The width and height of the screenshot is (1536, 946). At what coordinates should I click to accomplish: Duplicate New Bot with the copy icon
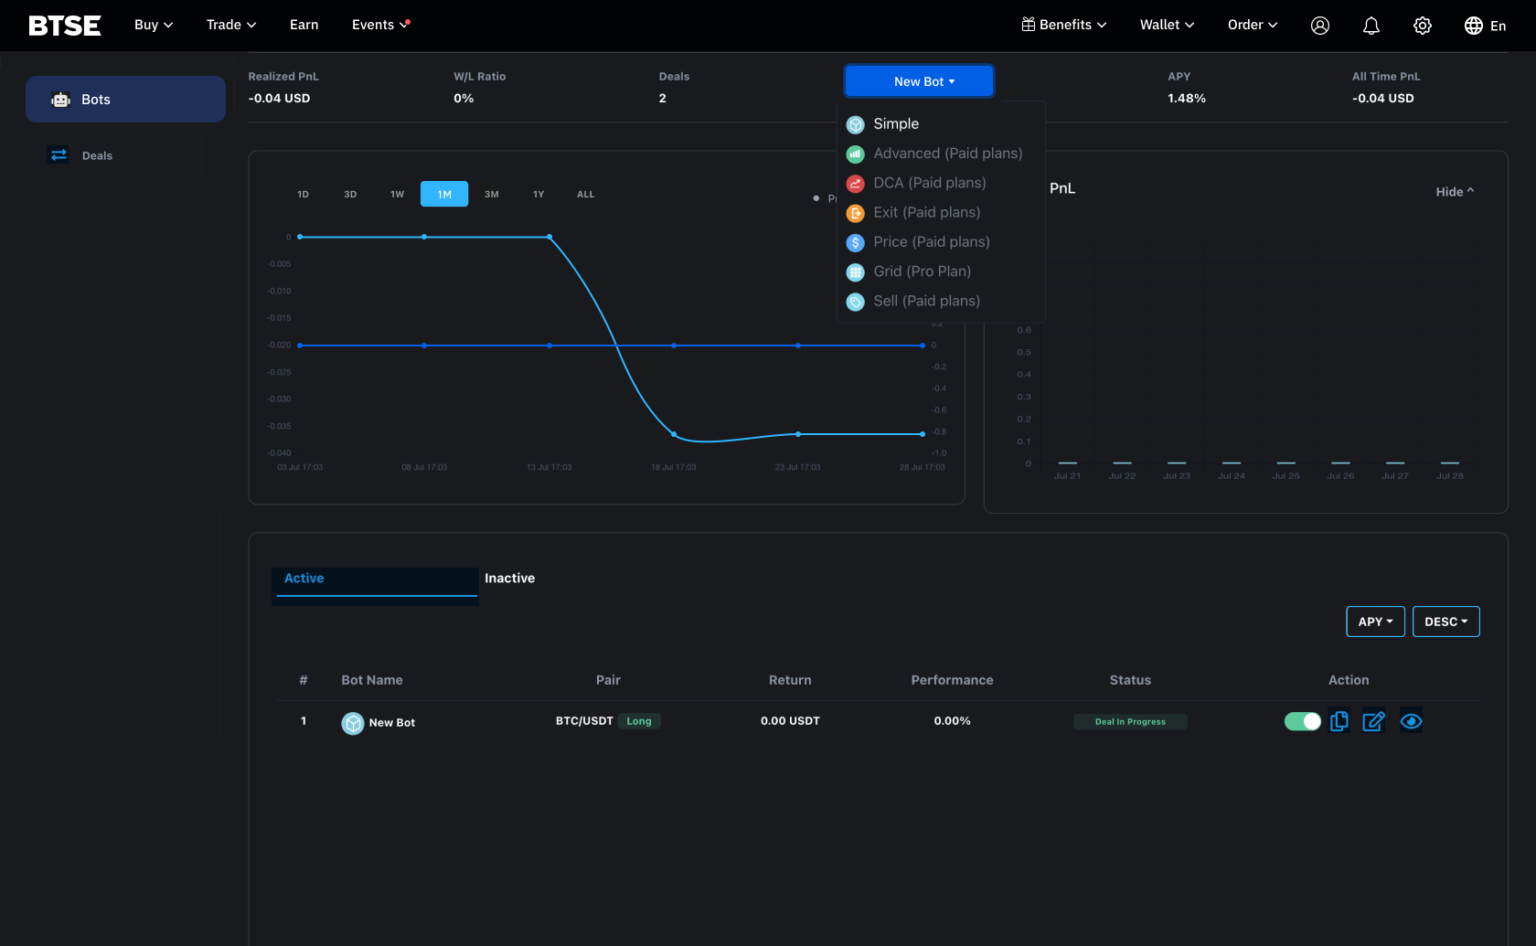tap(1339, 721)
